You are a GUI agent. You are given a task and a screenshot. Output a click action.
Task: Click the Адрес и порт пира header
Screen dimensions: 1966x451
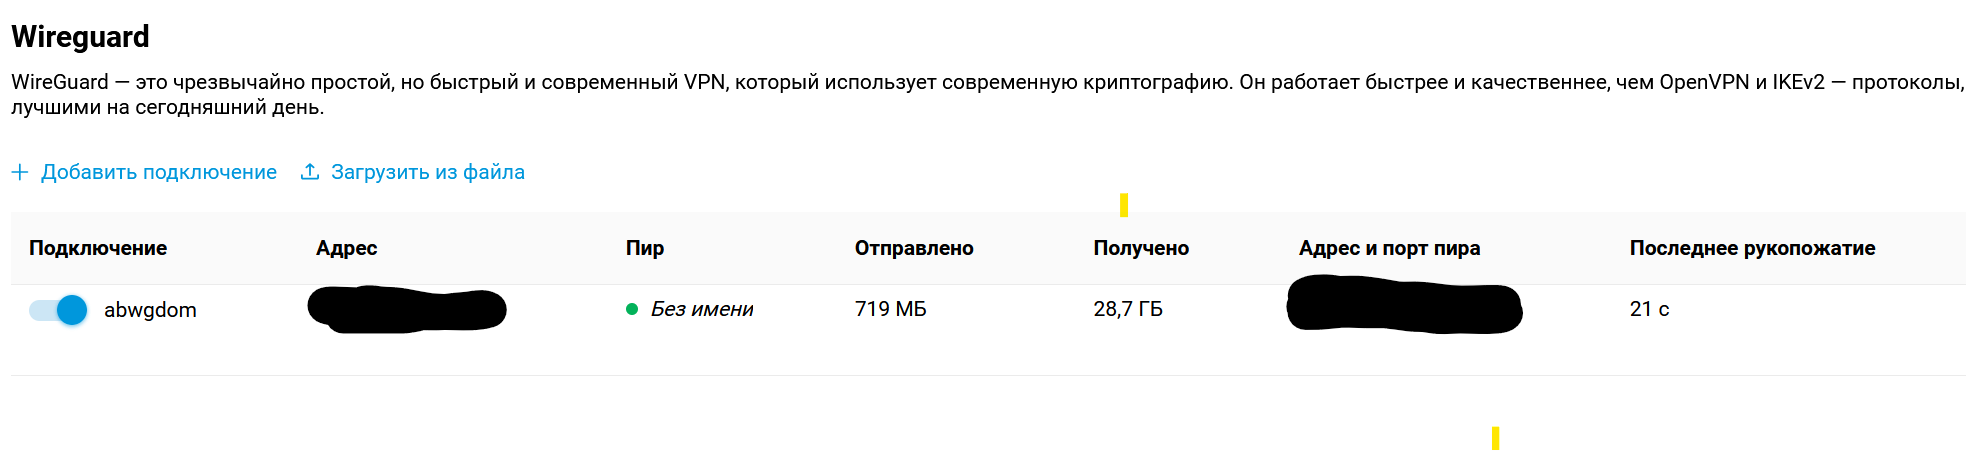(1389, 248)
